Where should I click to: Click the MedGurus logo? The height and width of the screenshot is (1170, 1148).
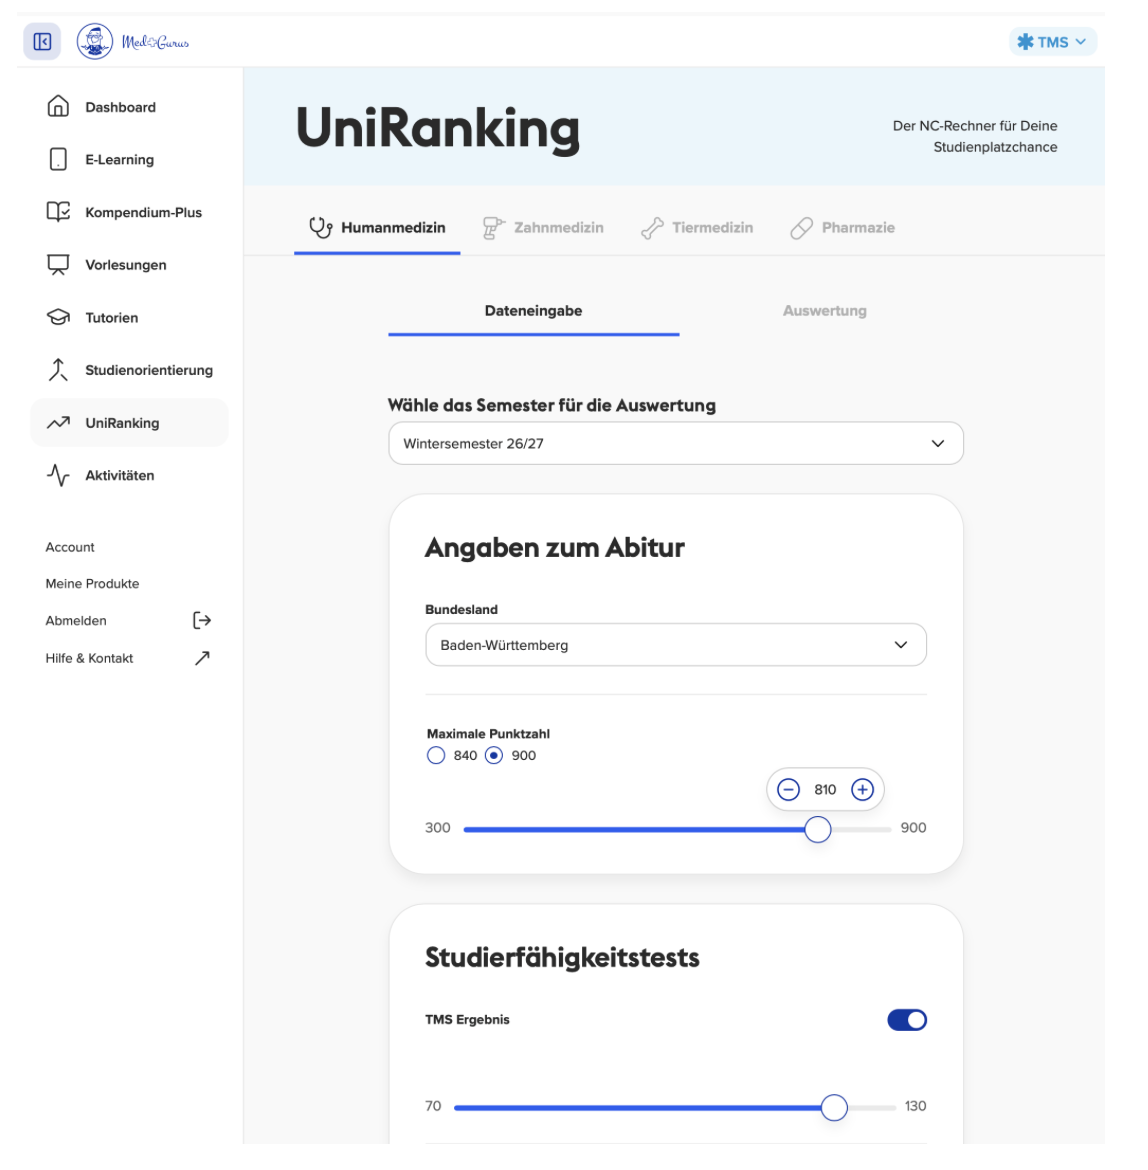pos(133,42)
